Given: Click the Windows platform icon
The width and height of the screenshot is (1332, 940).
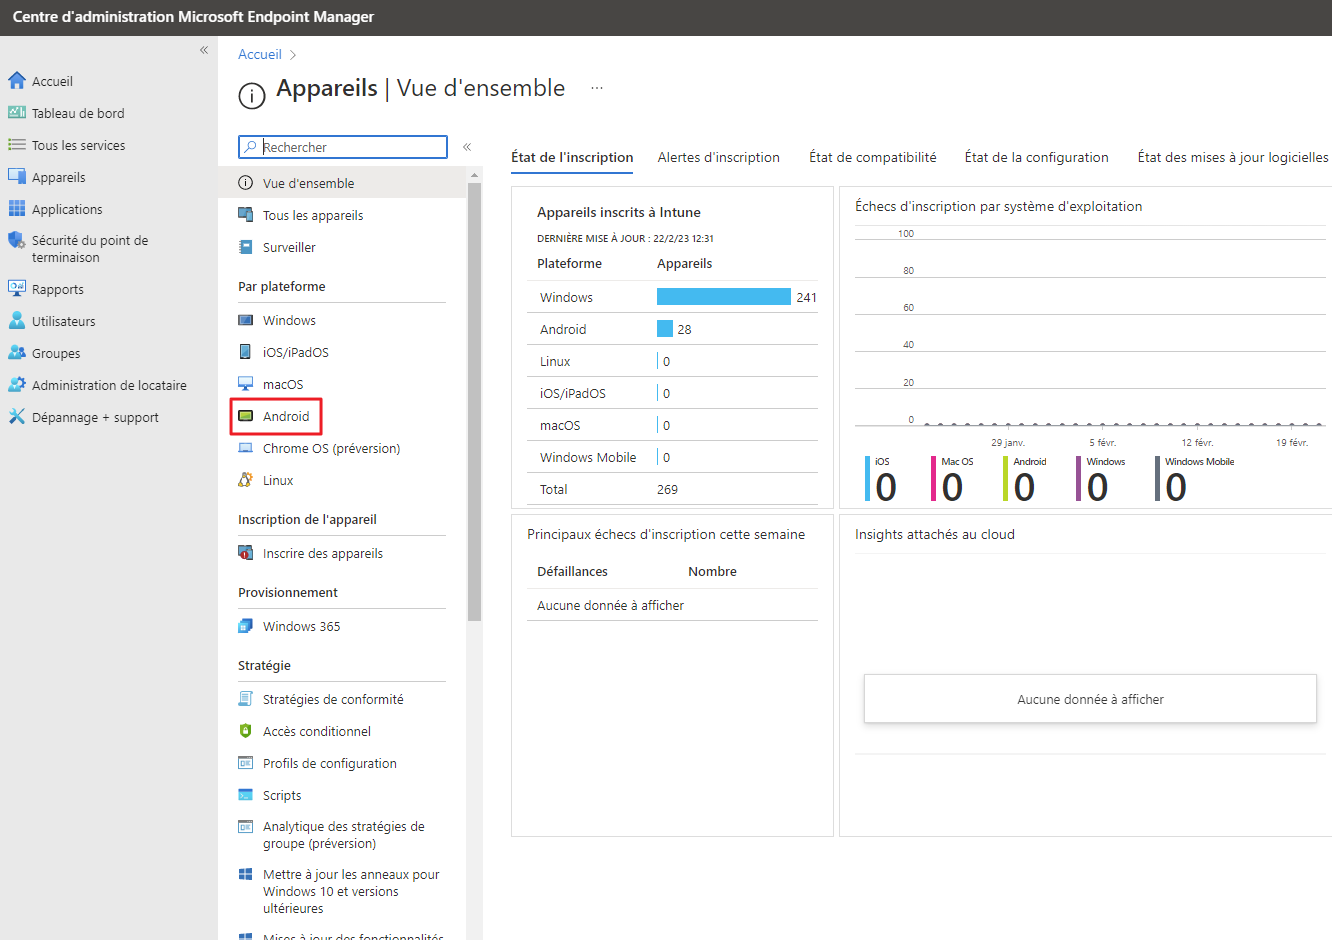Looking at the screenshot, I should tap(245, 320).
